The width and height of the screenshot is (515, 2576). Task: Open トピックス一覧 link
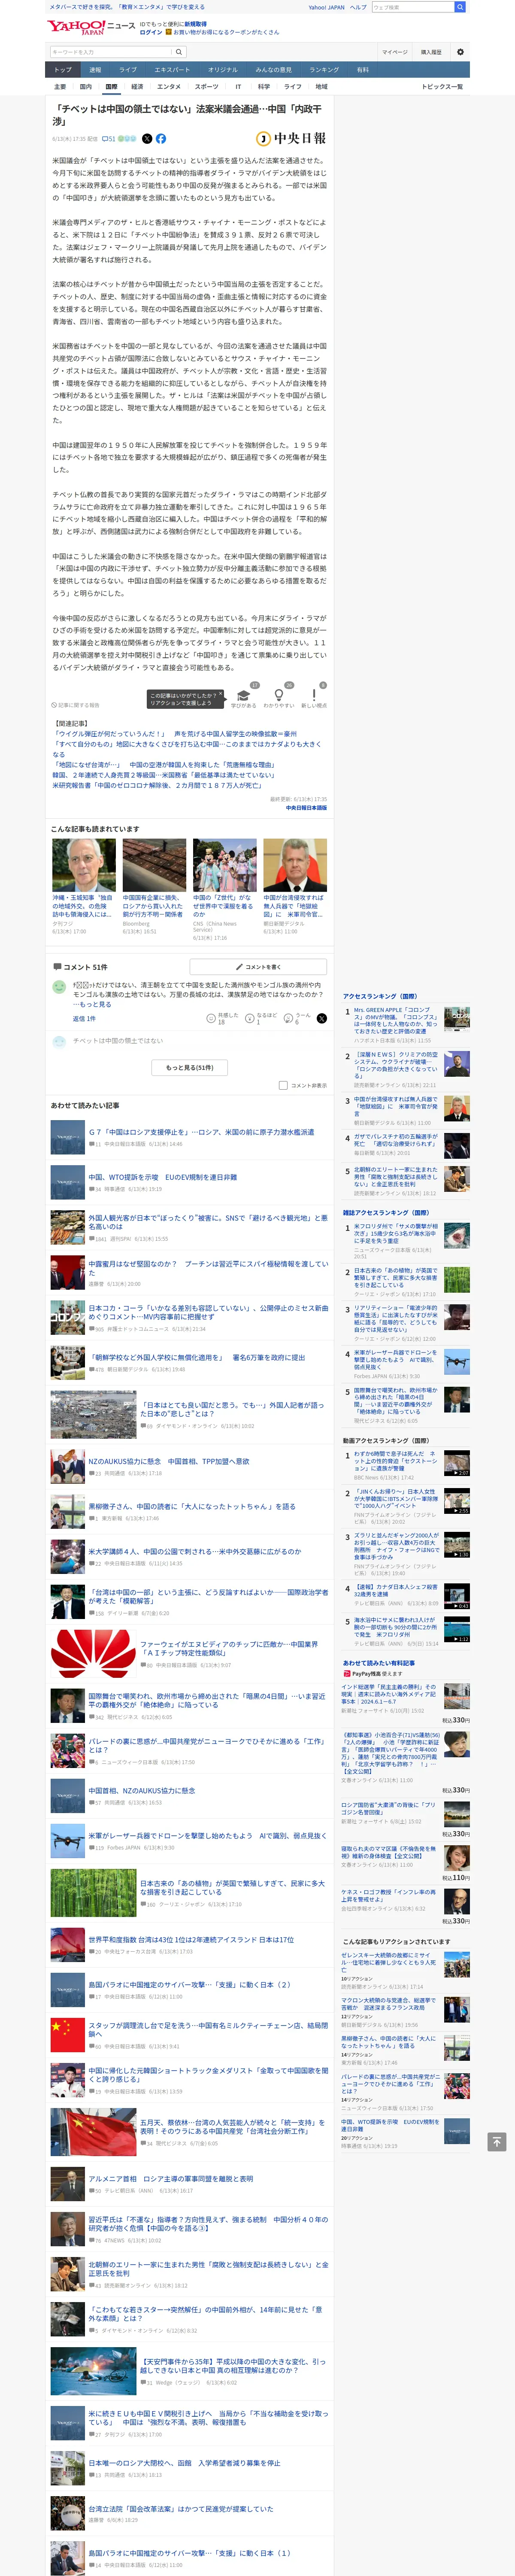click(442, 87)
